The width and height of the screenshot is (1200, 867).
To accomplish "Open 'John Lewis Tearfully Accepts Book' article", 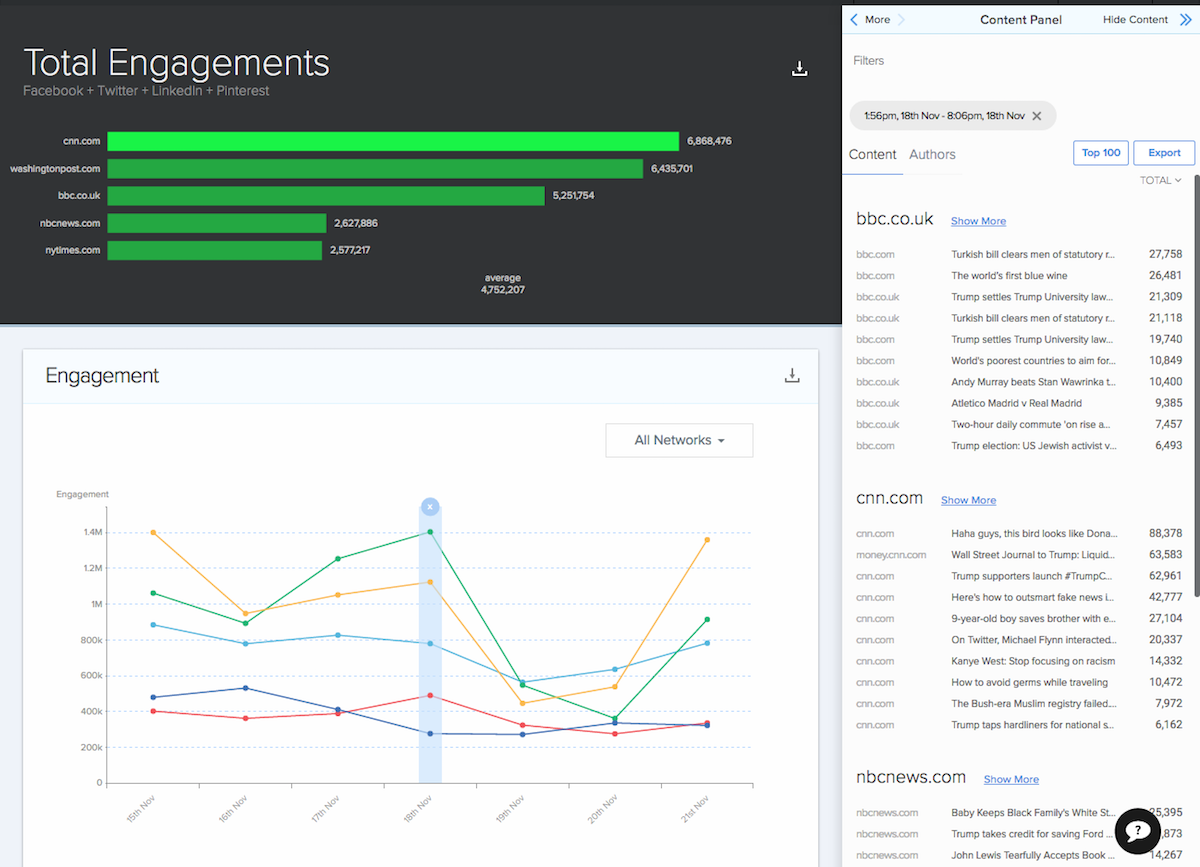I will pyautogui.click(x=1033, y=855).
